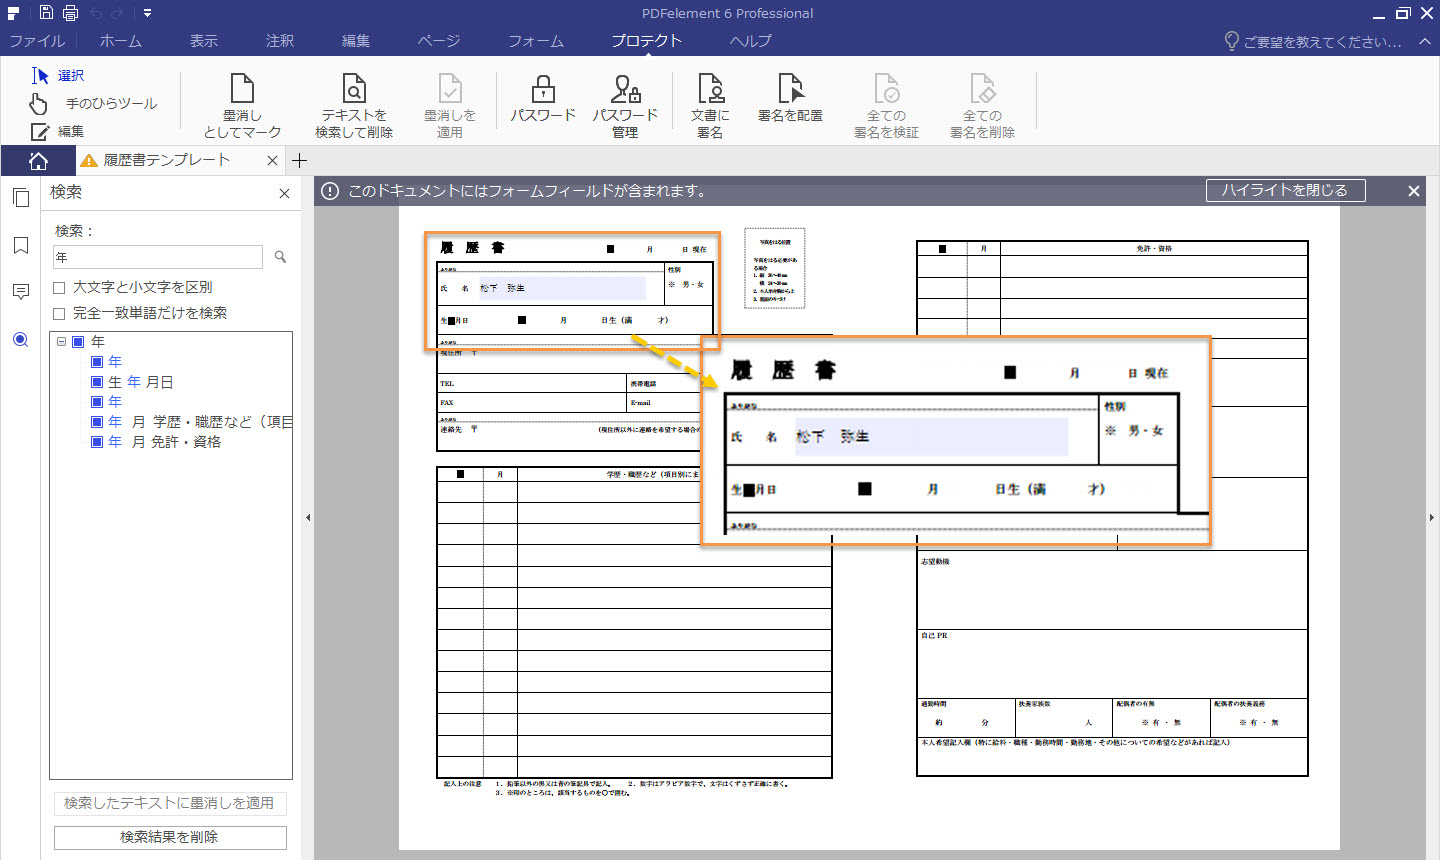Switch to the ホーム tab
The width and height of the screenshot is (1440, 860).
120,41
